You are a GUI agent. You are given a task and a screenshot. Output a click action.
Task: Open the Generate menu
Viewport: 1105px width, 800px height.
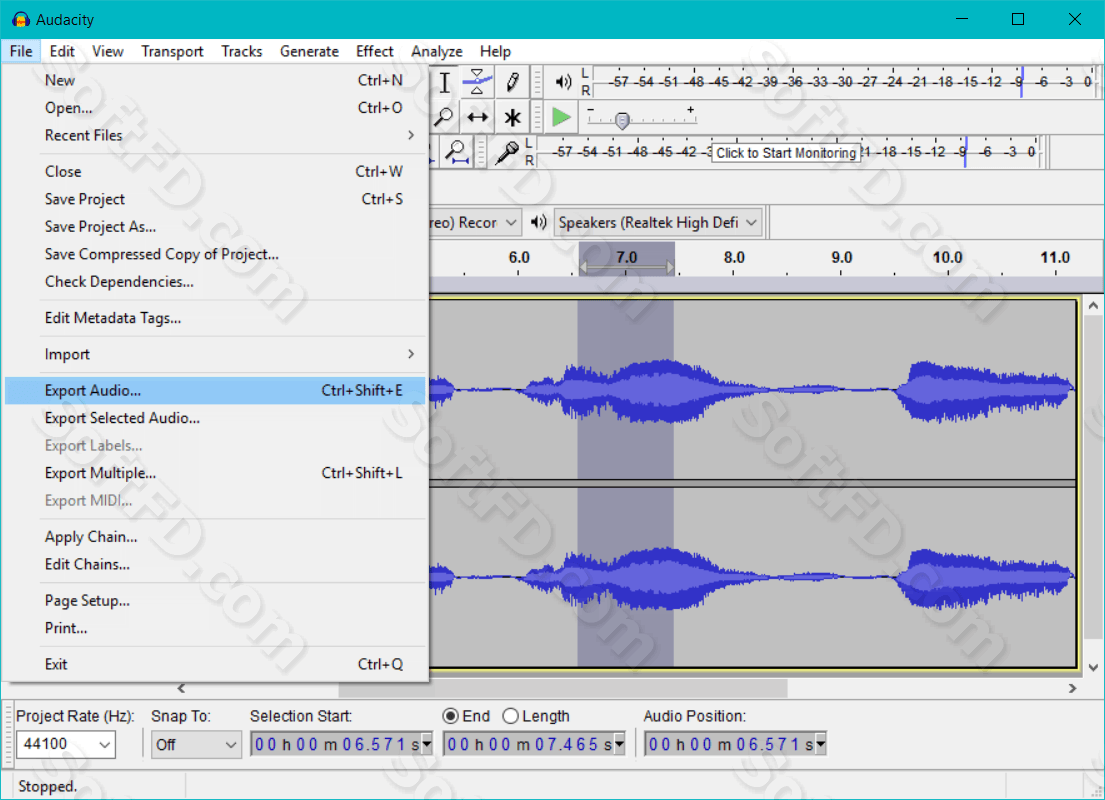click(309, 51)
